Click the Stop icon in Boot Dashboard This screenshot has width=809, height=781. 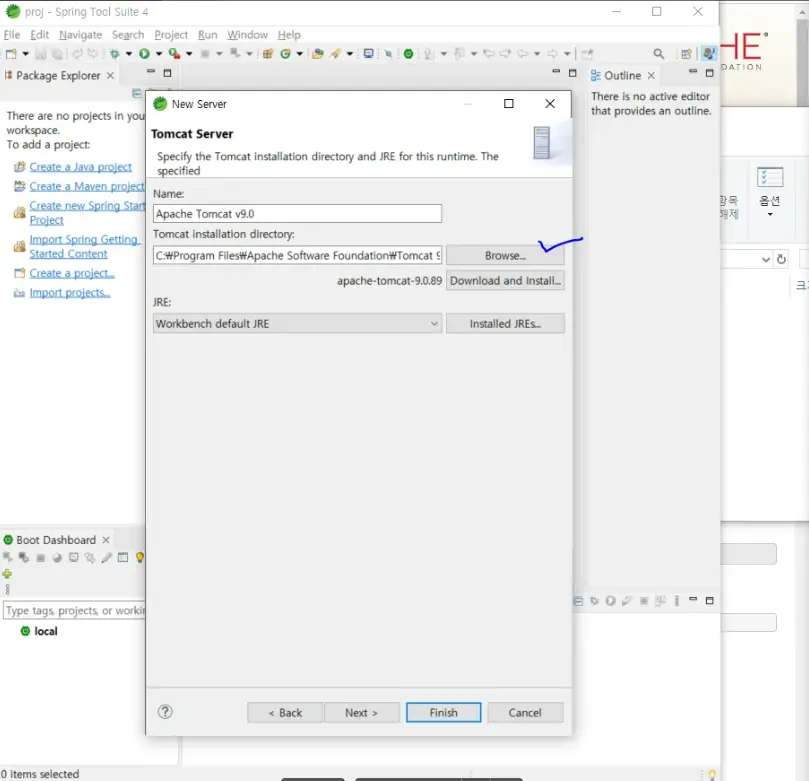(x=41, y=558)
